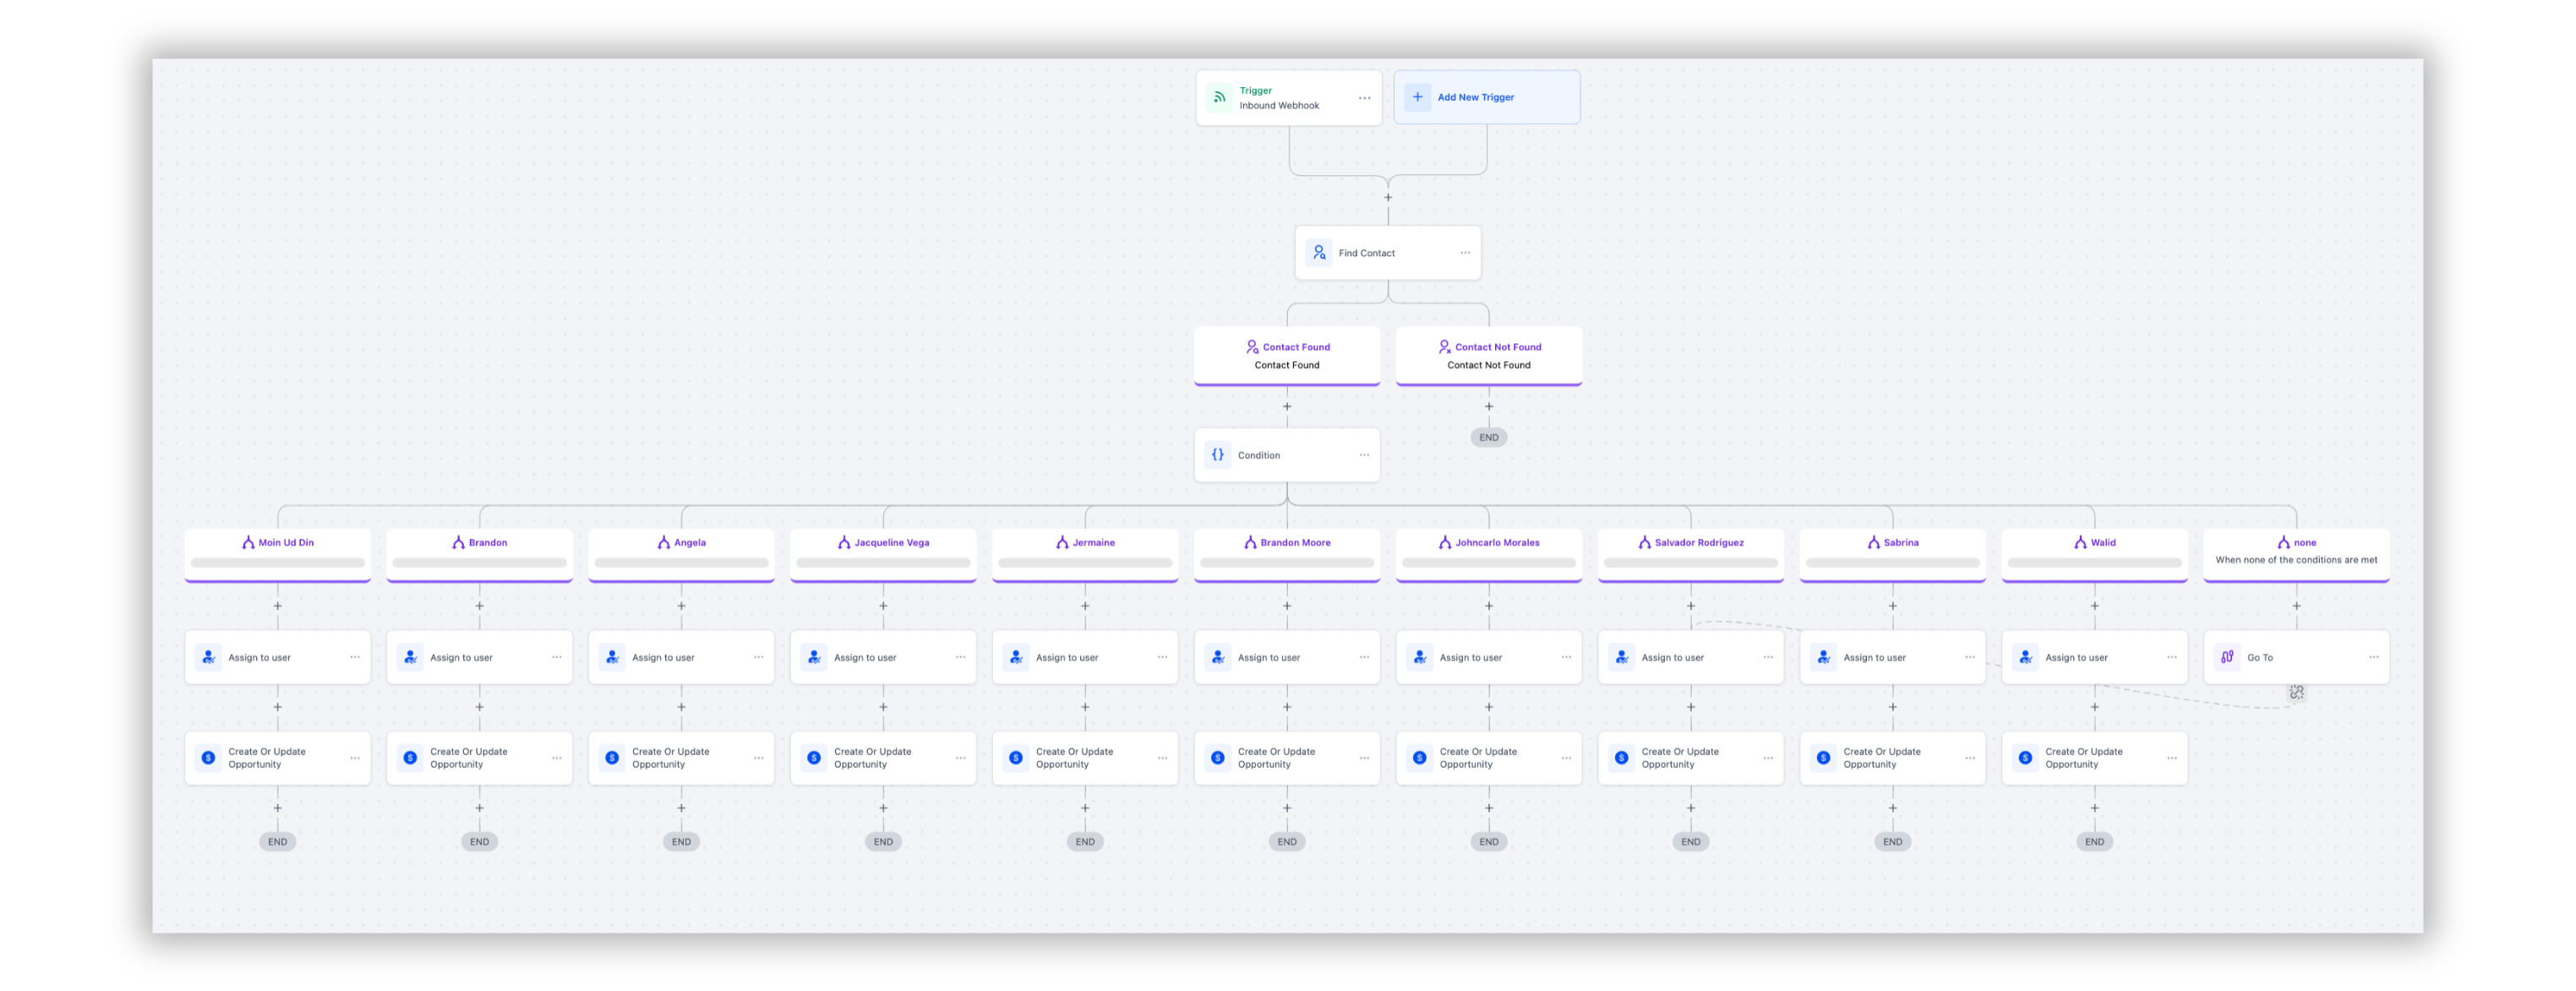Select the Brandon branch

pos(479,555)
